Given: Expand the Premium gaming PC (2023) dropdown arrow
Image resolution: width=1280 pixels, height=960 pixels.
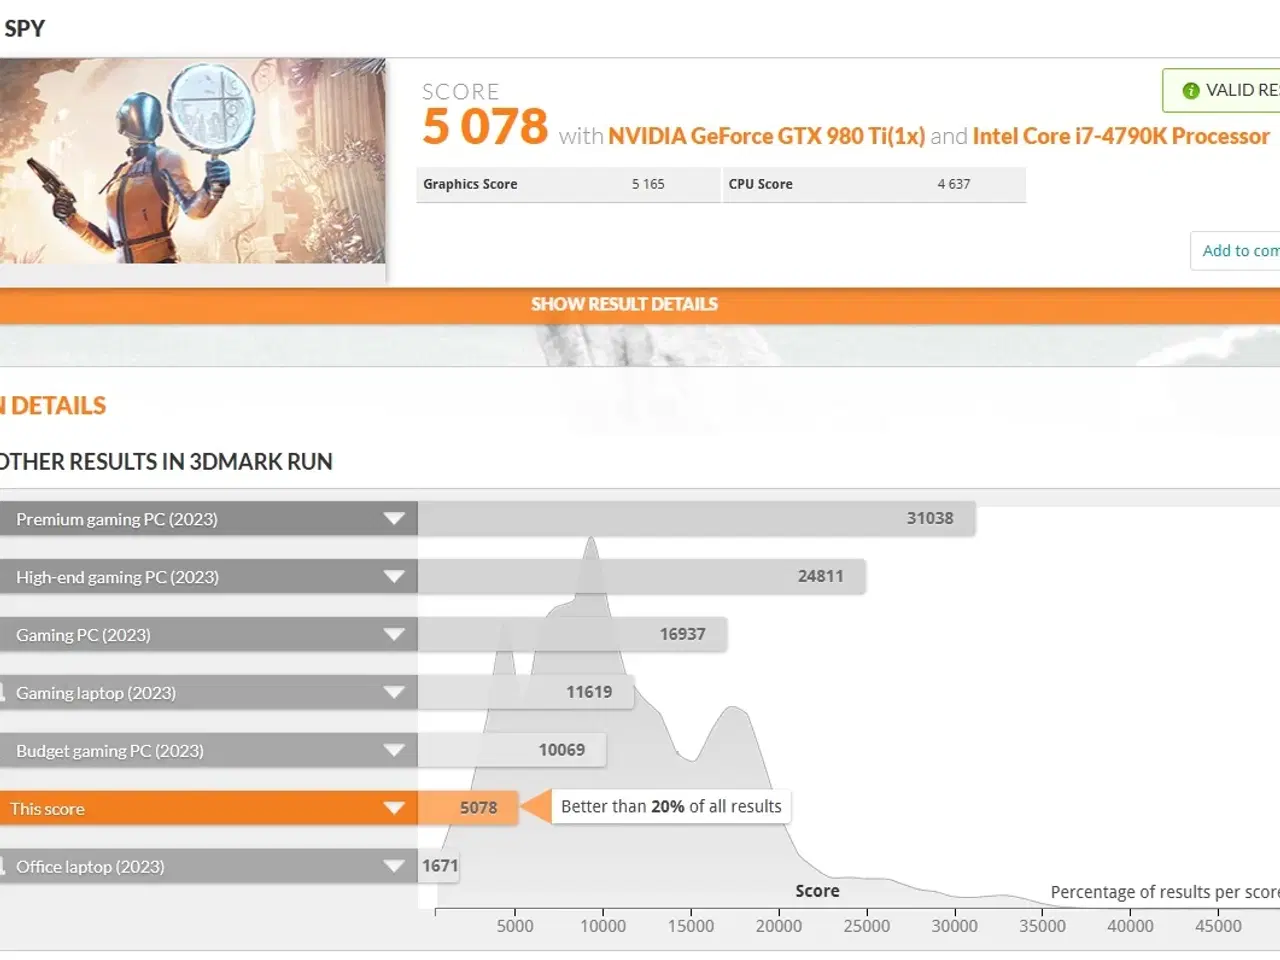Looking at the screenshot, I should point(394,519).
